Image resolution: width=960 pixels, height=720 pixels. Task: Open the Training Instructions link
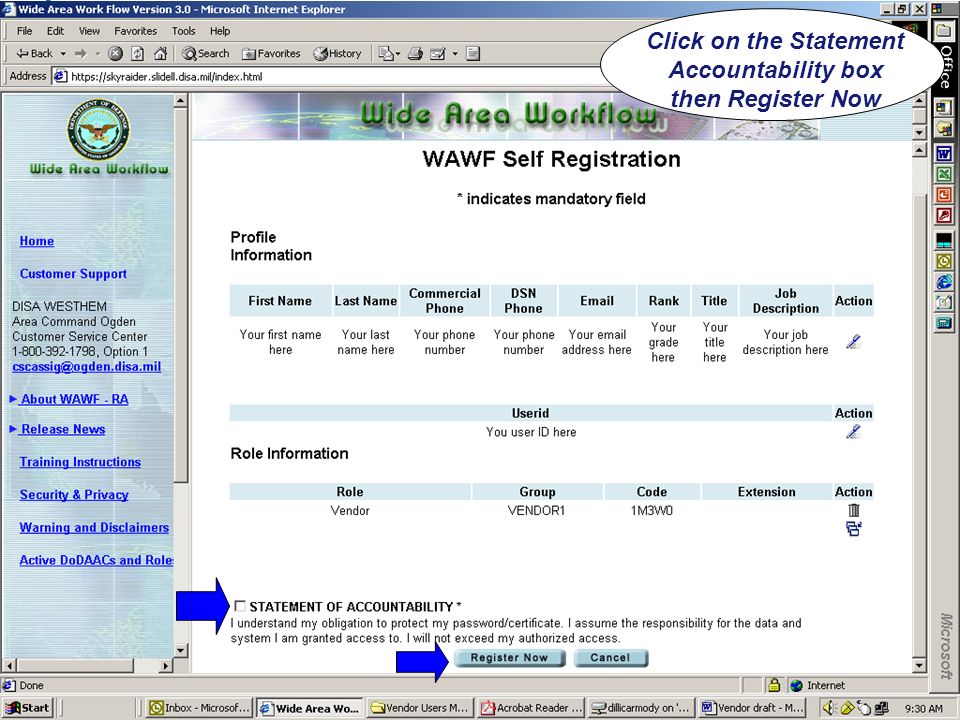(80, 462)
